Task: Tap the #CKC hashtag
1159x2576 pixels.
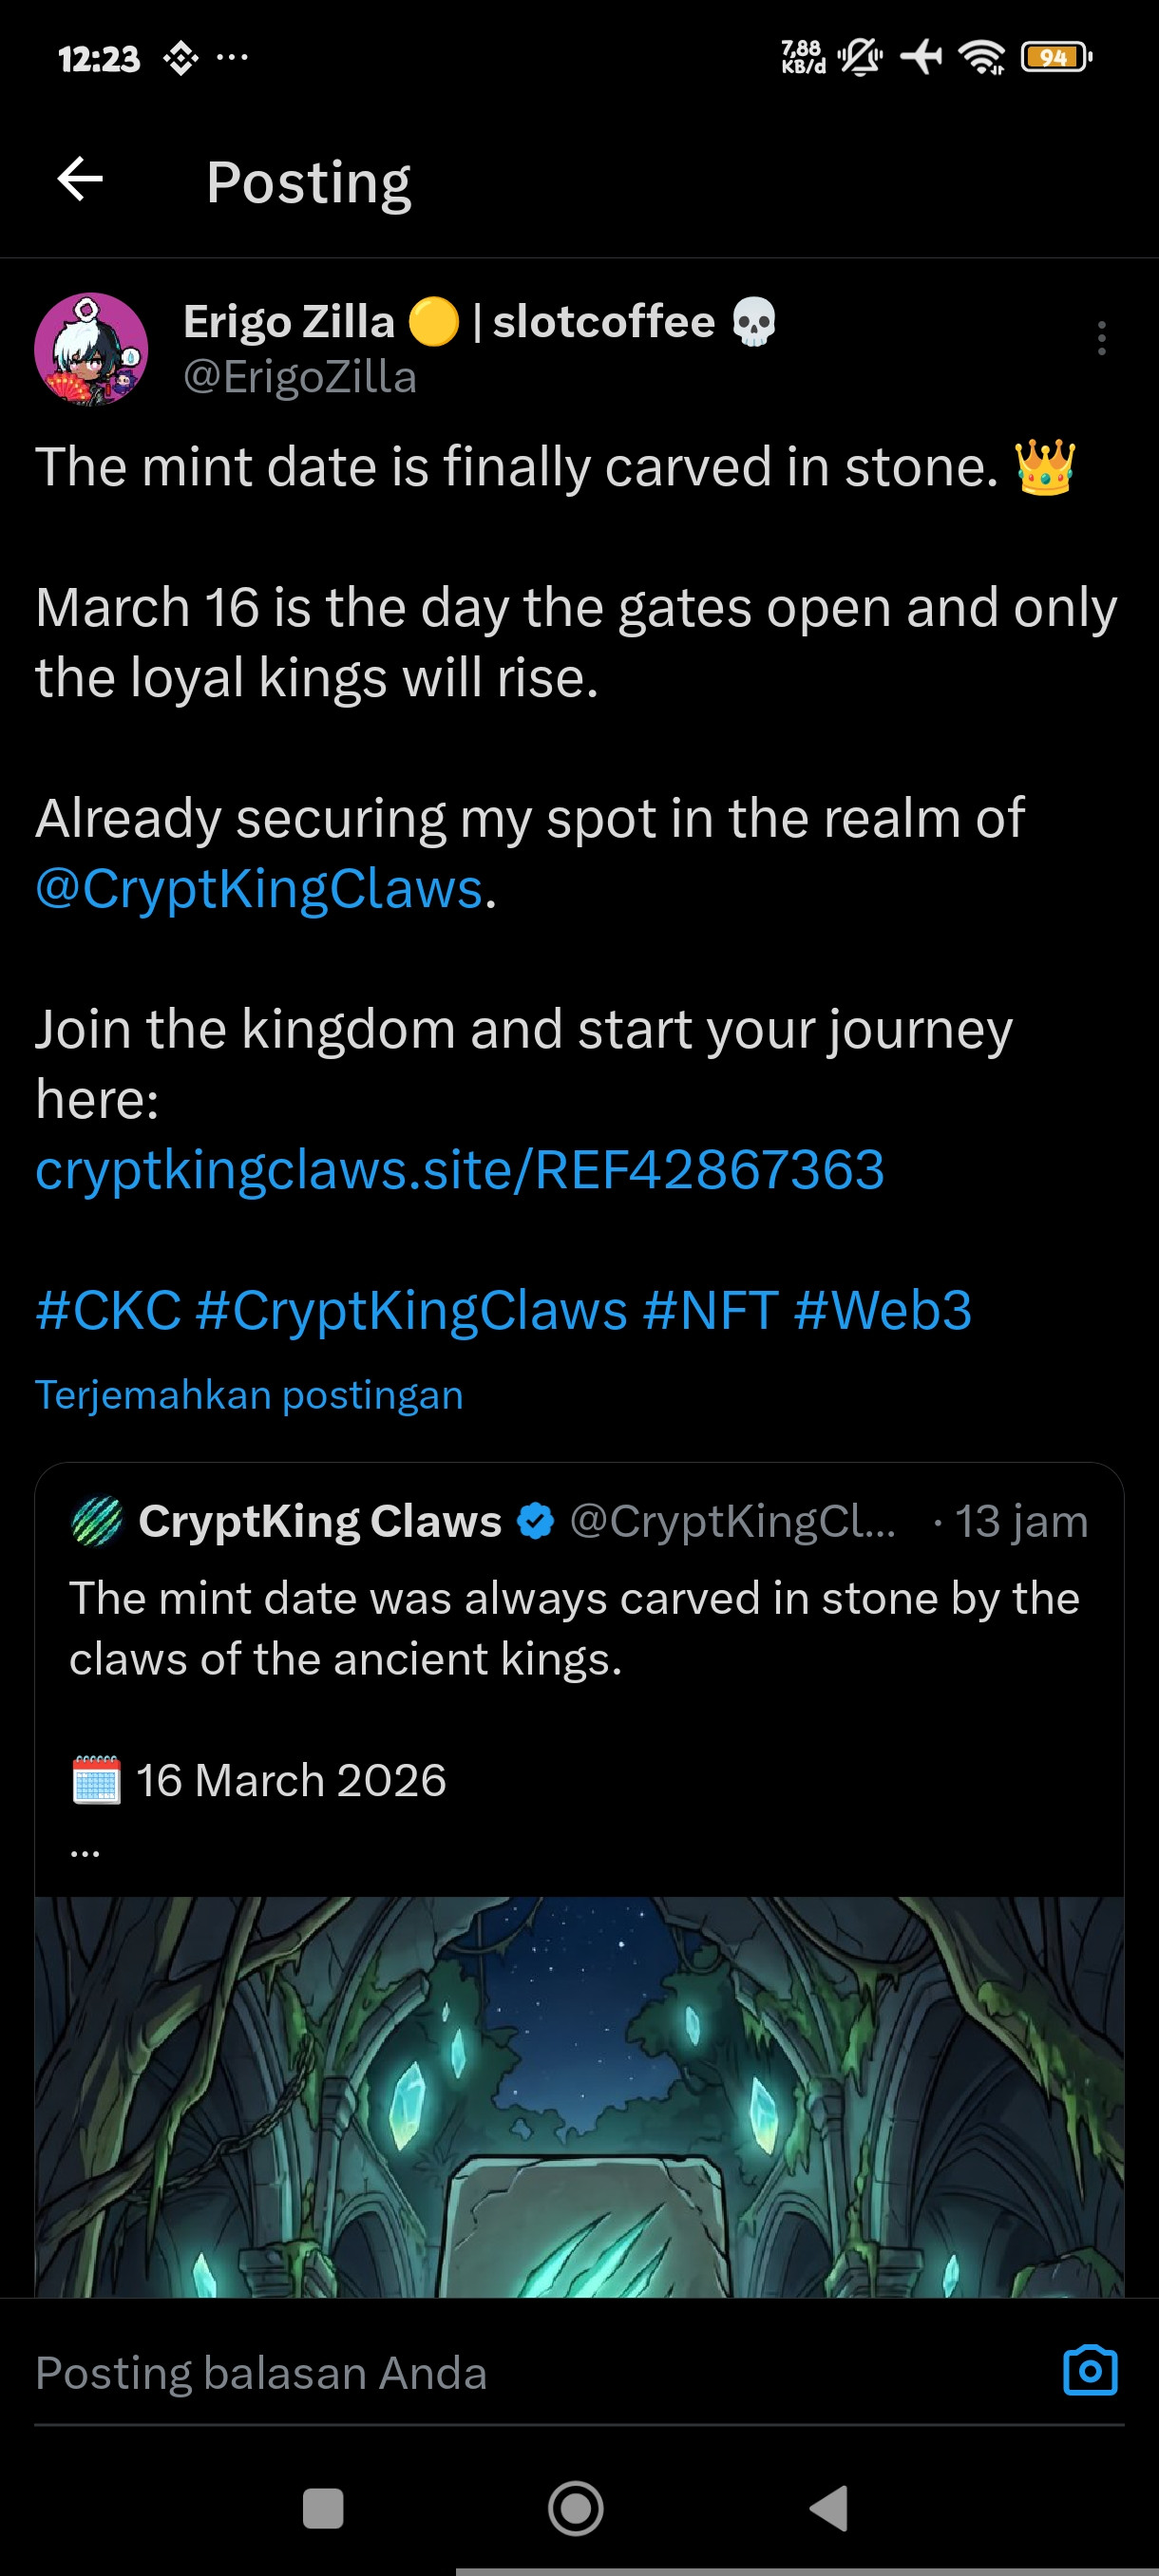Action: tap(108, 1310)
